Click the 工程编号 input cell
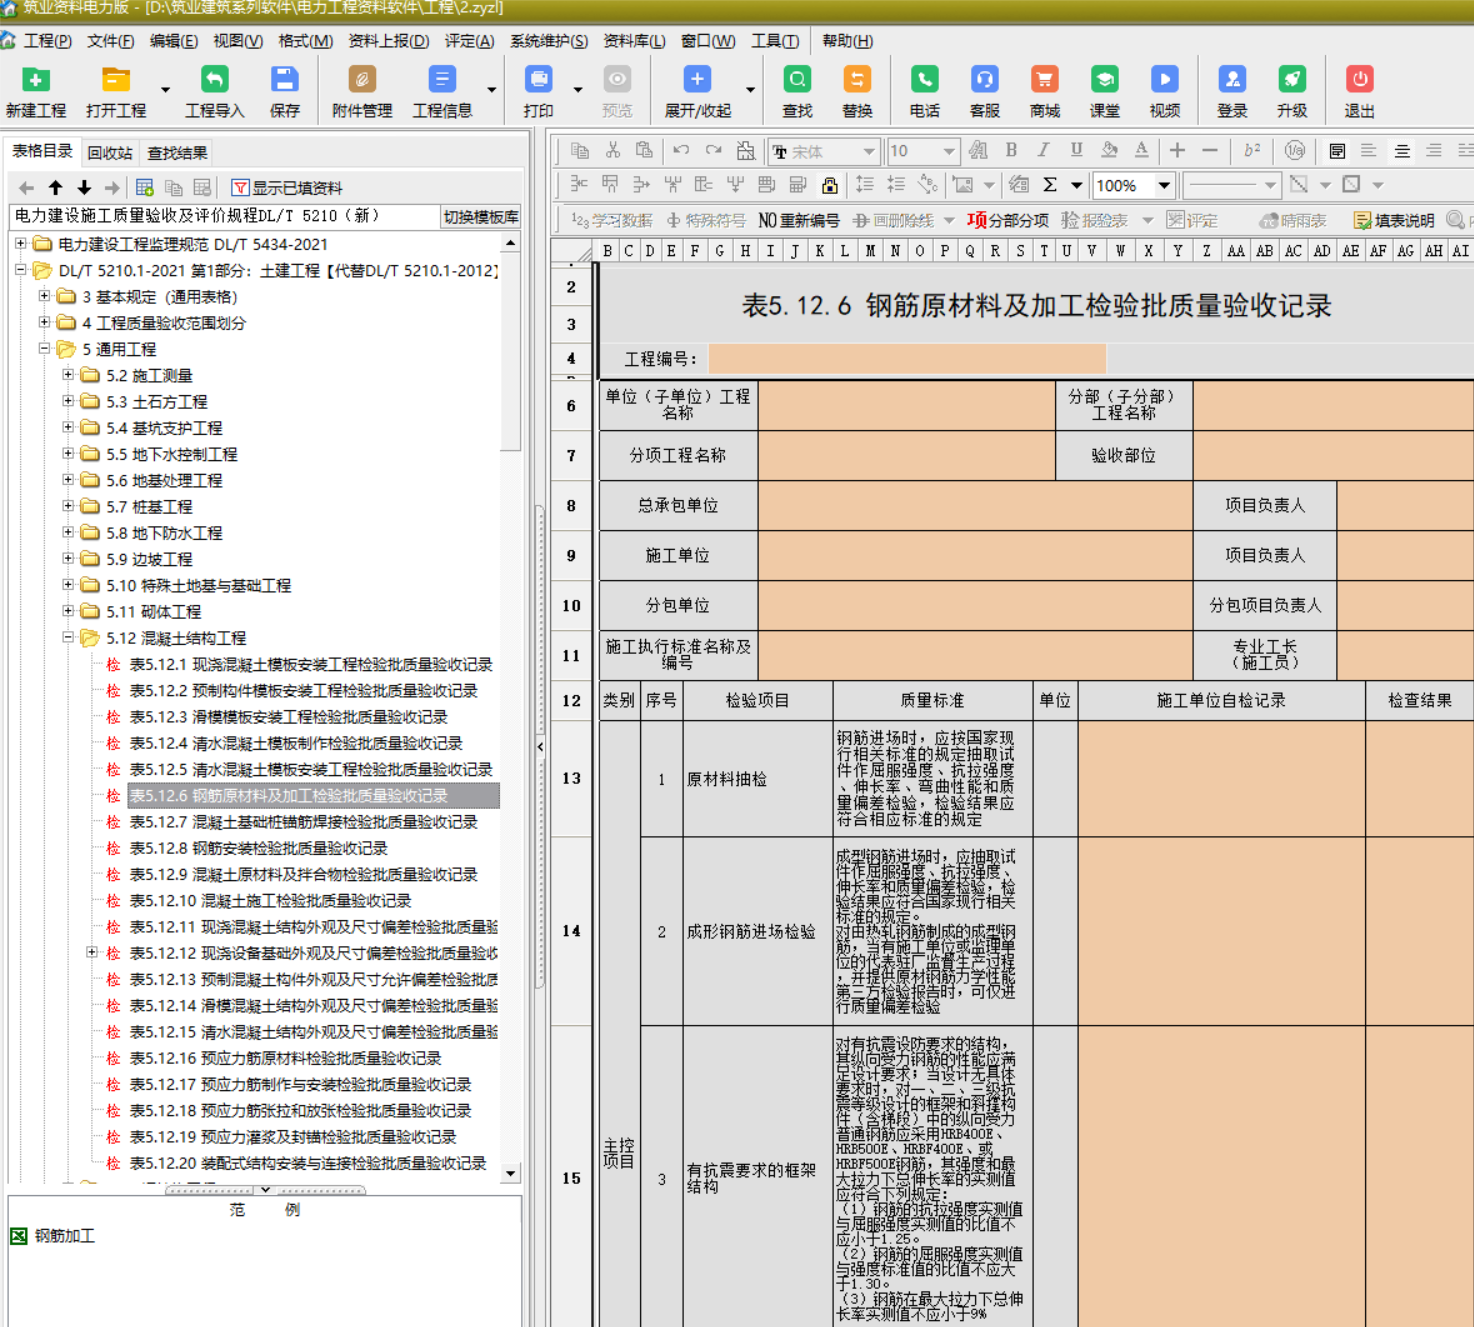Image resolution: width=1474 pixels, height=1327 pixels. pos(907,358)
